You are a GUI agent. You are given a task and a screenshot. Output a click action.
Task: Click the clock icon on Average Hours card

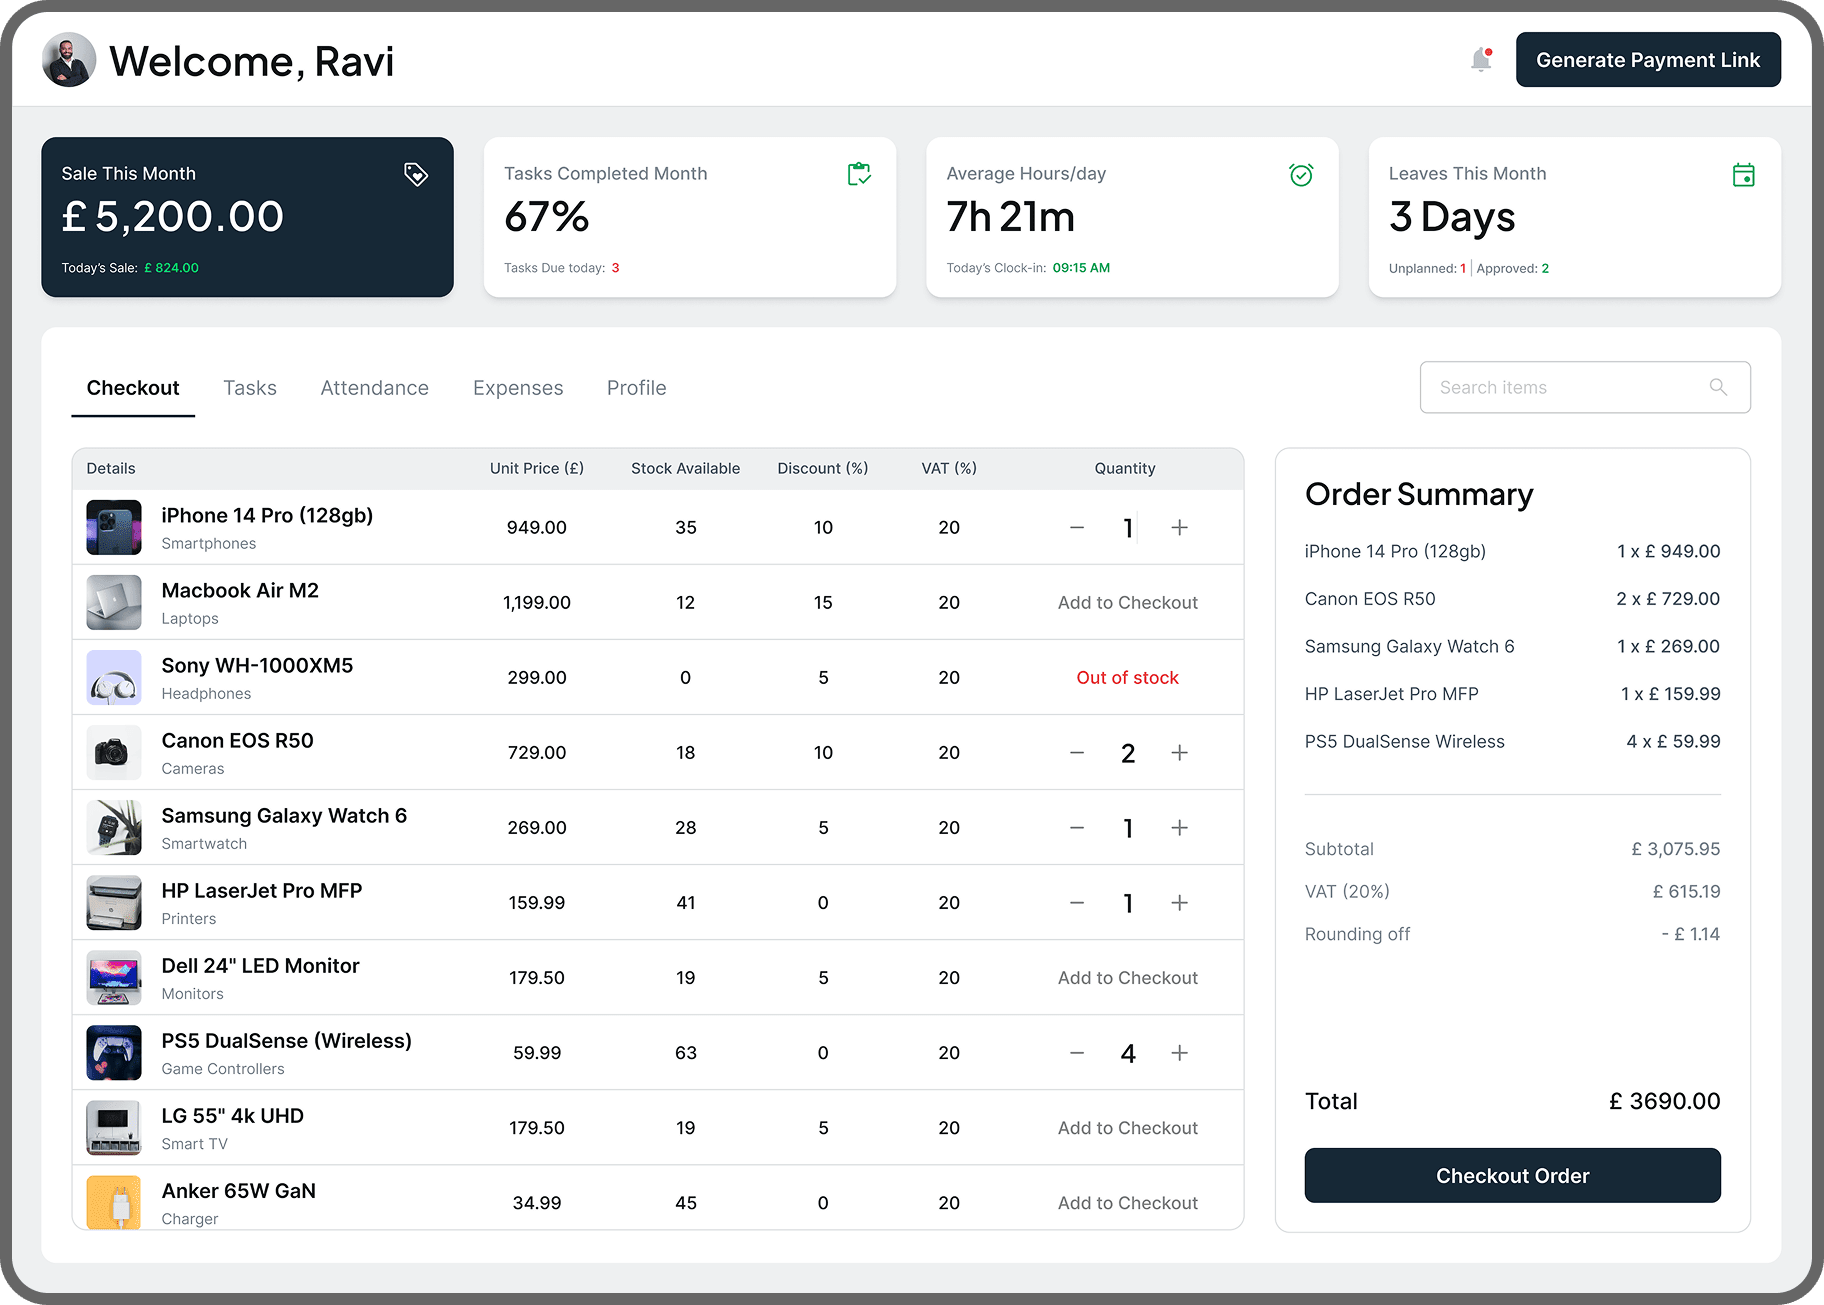point(1301,174)
